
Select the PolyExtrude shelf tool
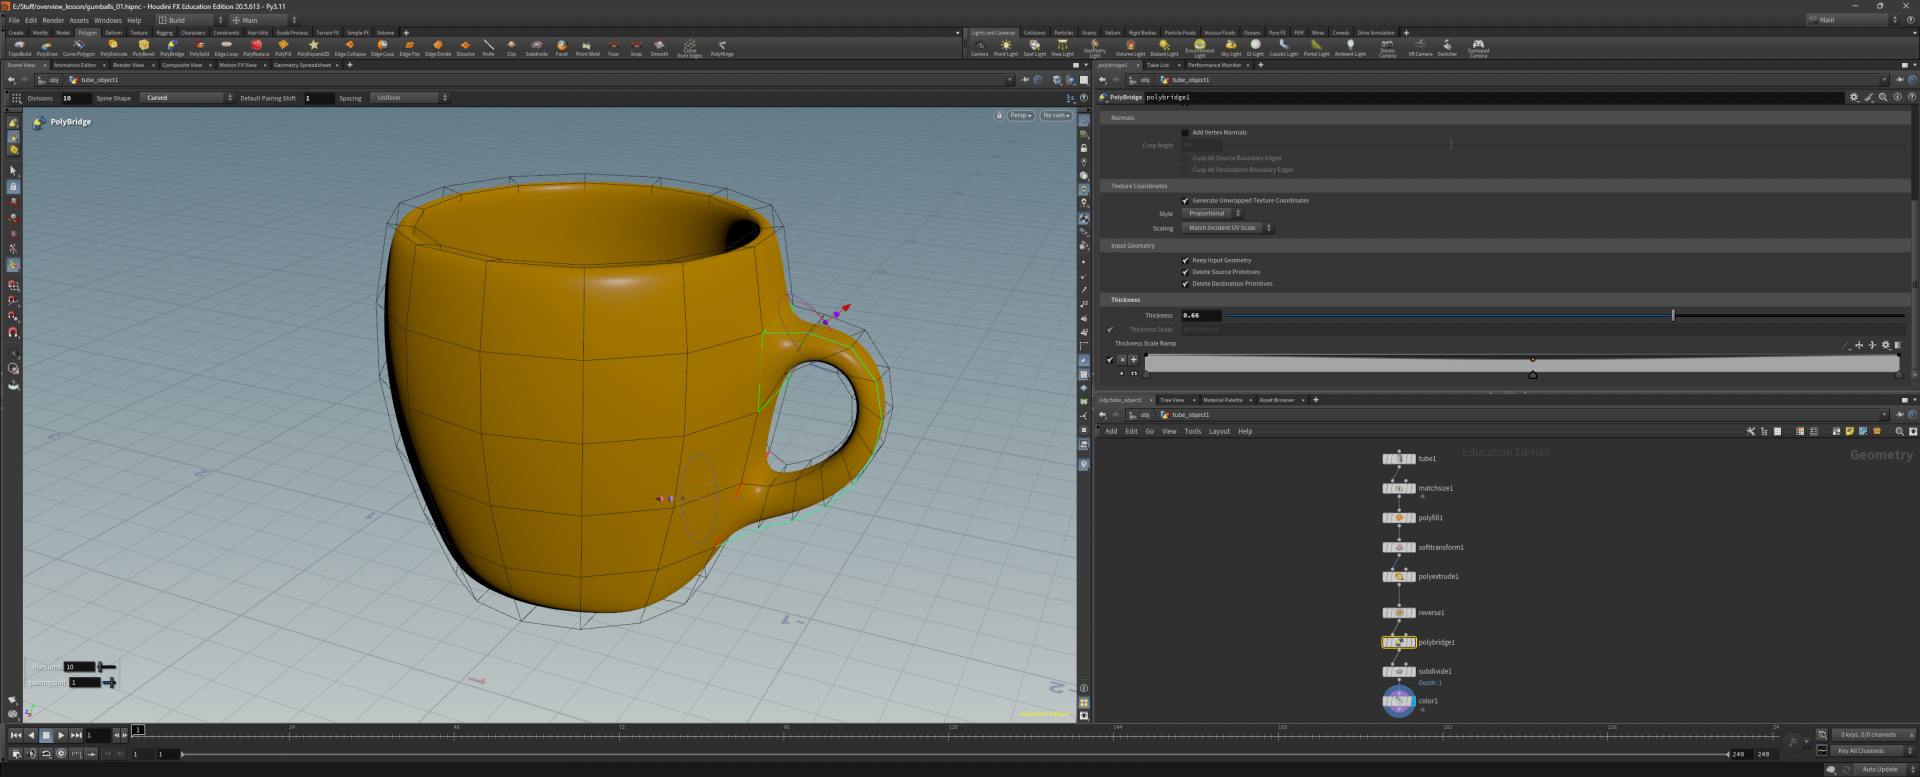pyautogui.click(x=113, y=47)
